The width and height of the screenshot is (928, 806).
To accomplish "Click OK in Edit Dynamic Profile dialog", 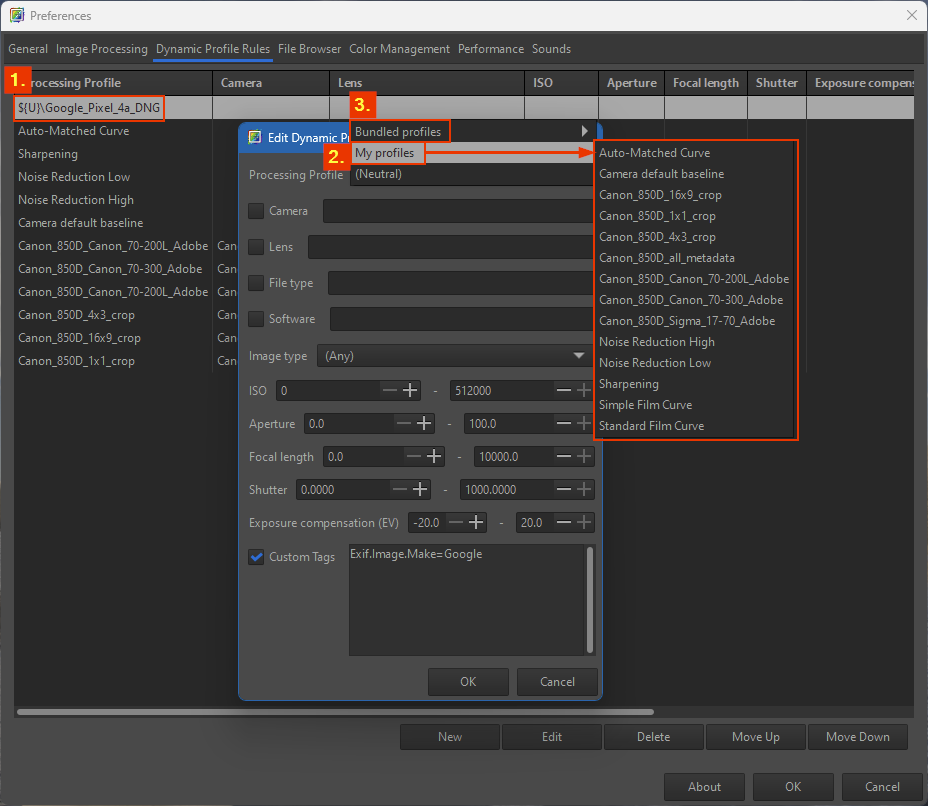I will tap(468, 682).
